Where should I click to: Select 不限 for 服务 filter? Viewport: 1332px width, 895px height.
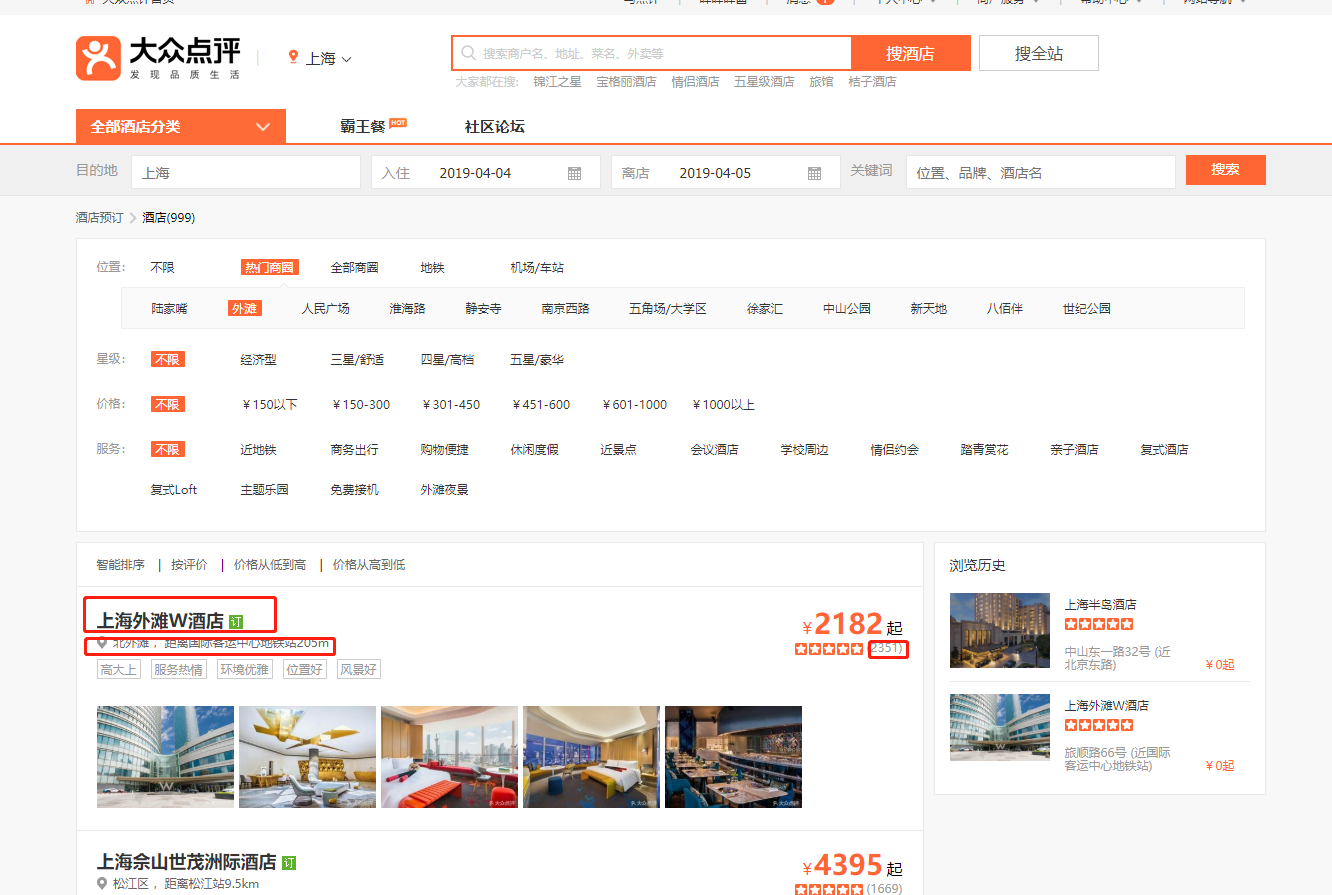coord(167,449)
